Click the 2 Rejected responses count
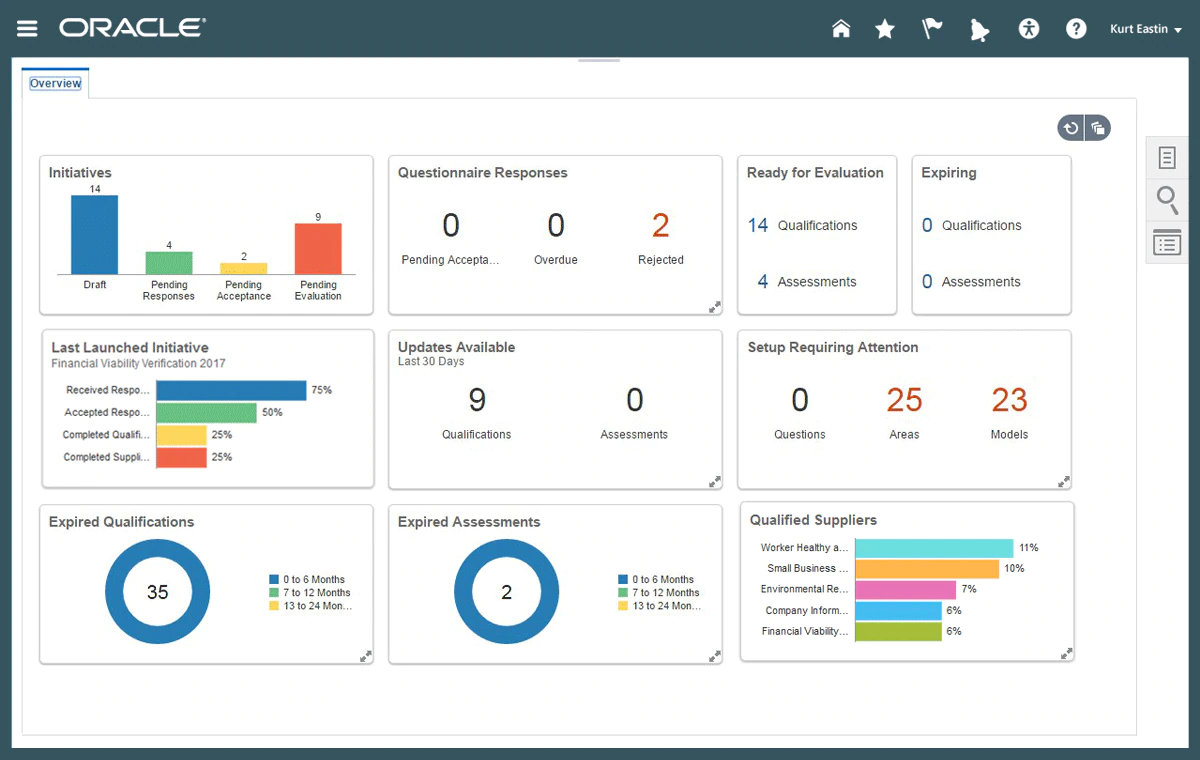Image resolution: width=1200 pixels, height=760 pixels. tap(660, 226)
